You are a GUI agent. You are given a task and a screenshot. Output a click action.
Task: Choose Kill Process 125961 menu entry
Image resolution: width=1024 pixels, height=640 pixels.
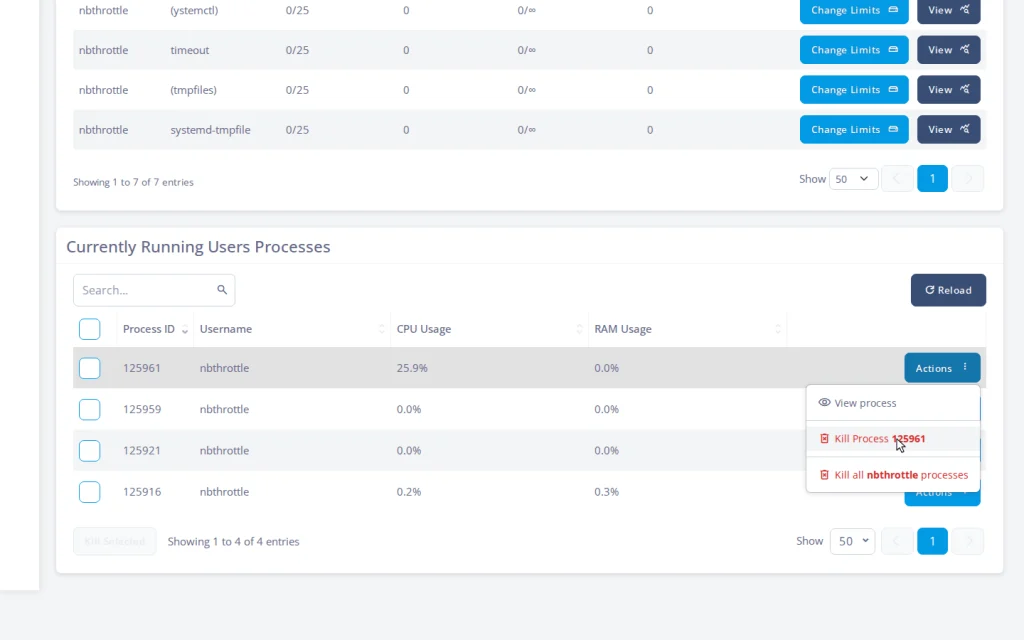click(893, 439)
